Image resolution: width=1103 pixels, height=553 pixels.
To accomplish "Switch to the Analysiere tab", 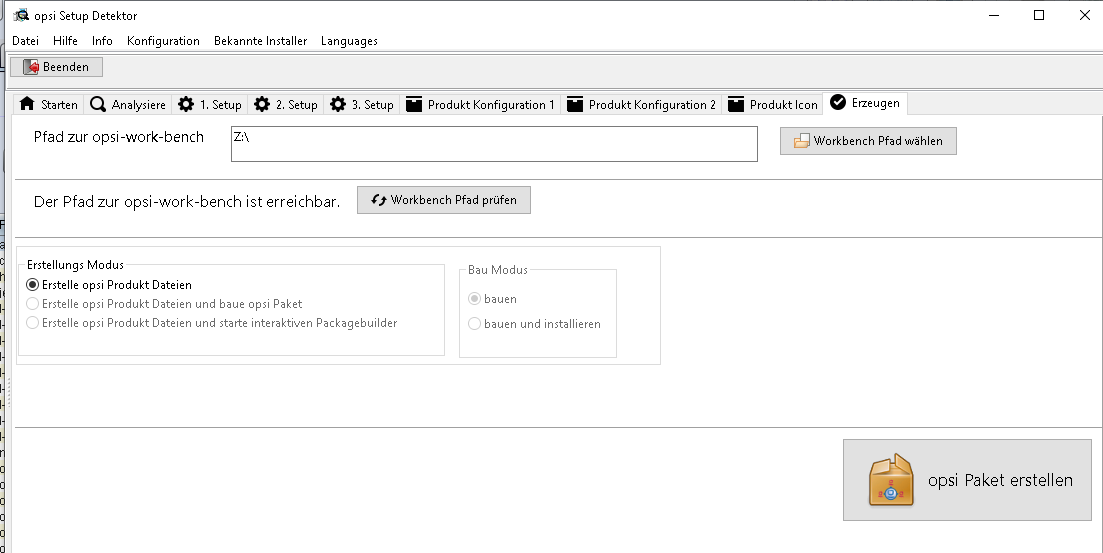I will 127,104.
